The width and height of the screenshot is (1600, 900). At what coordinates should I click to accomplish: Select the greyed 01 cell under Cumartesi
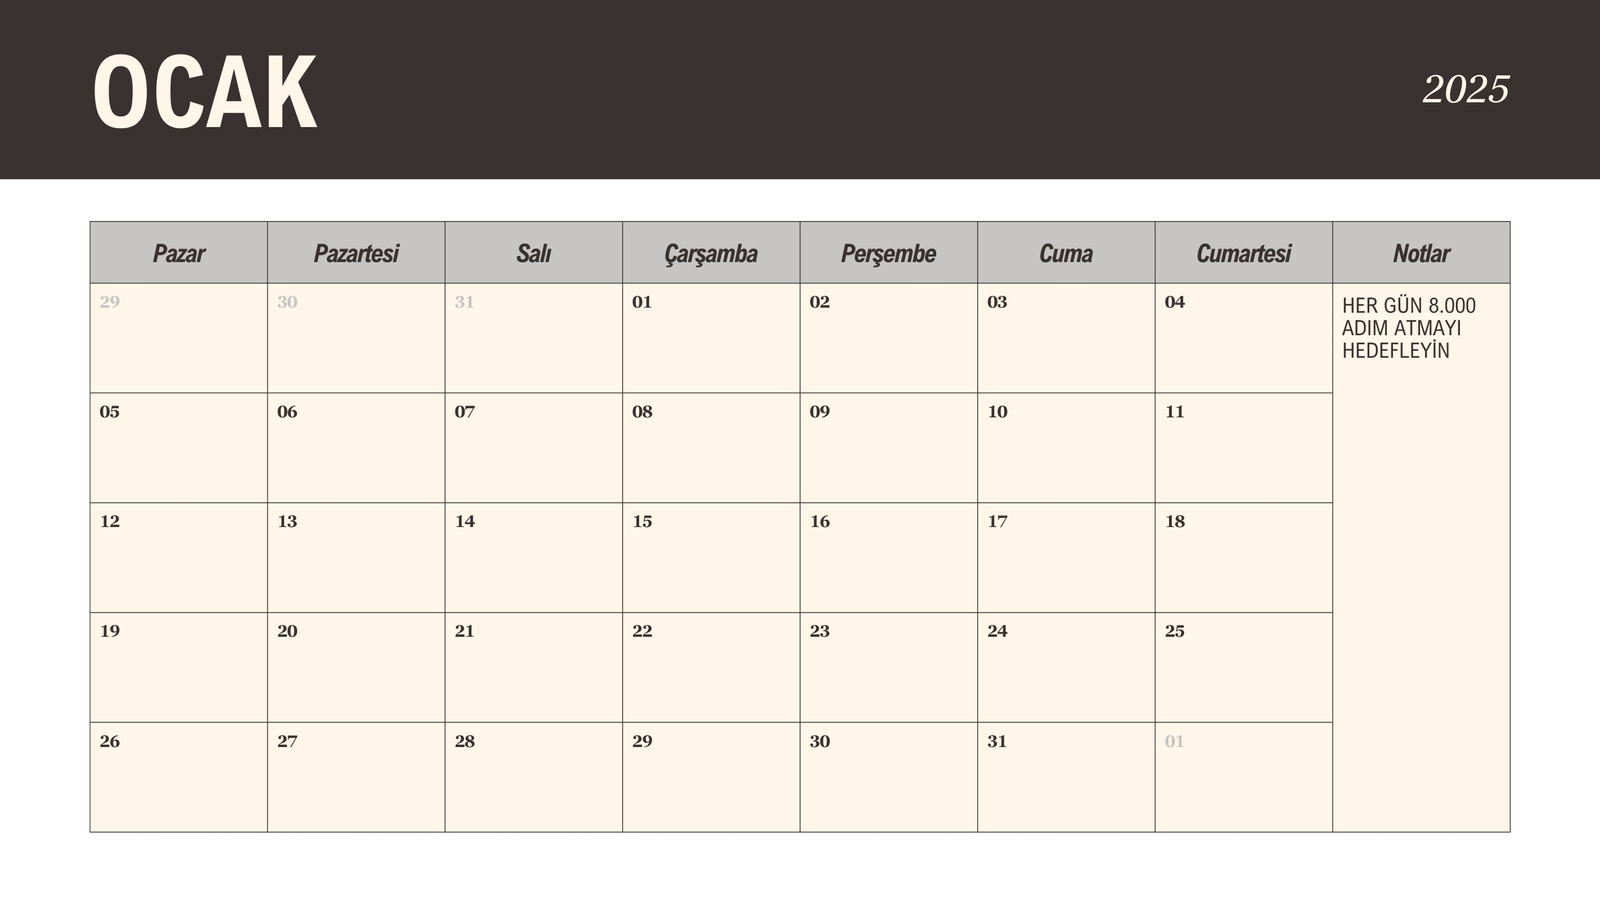click(x=1244, y=777)
